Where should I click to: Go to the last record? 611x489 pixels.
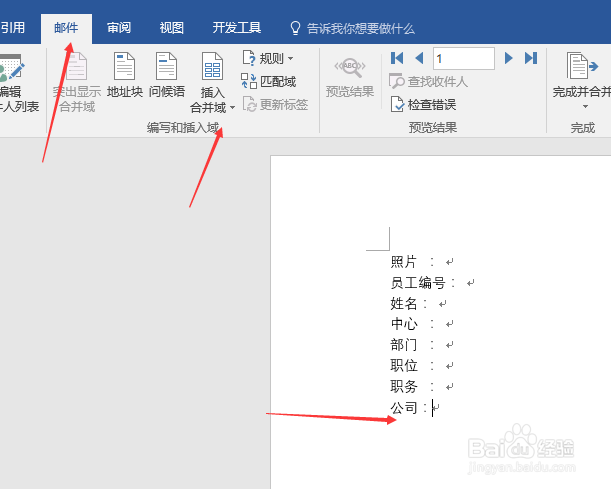(x=531, y=58)
